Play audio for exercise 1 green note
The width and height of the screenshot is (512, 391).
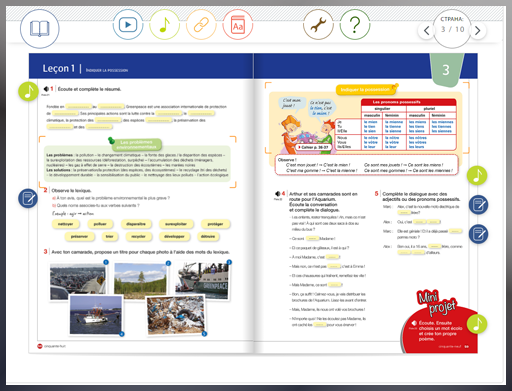[x=28, y=91]
